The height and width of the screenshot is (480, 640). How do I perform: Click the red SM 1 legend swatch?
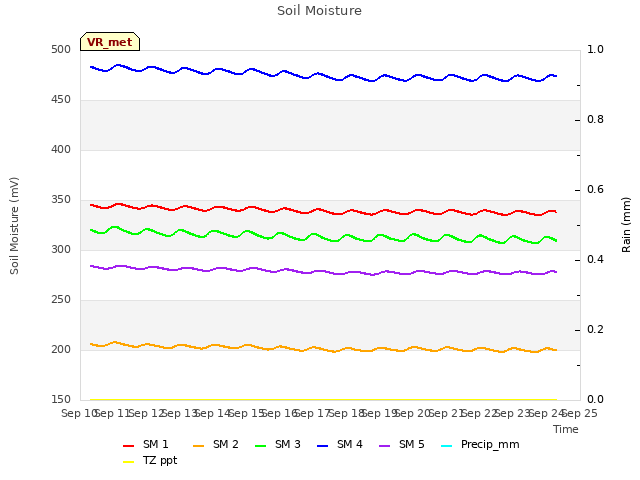pos(129,446)
